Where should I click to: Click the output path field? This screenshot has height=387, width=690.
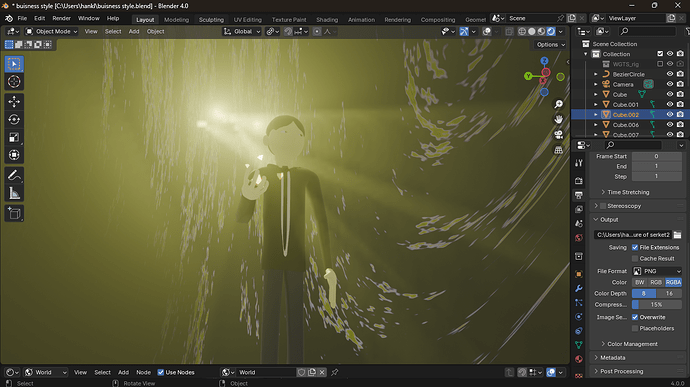[632, 235]
